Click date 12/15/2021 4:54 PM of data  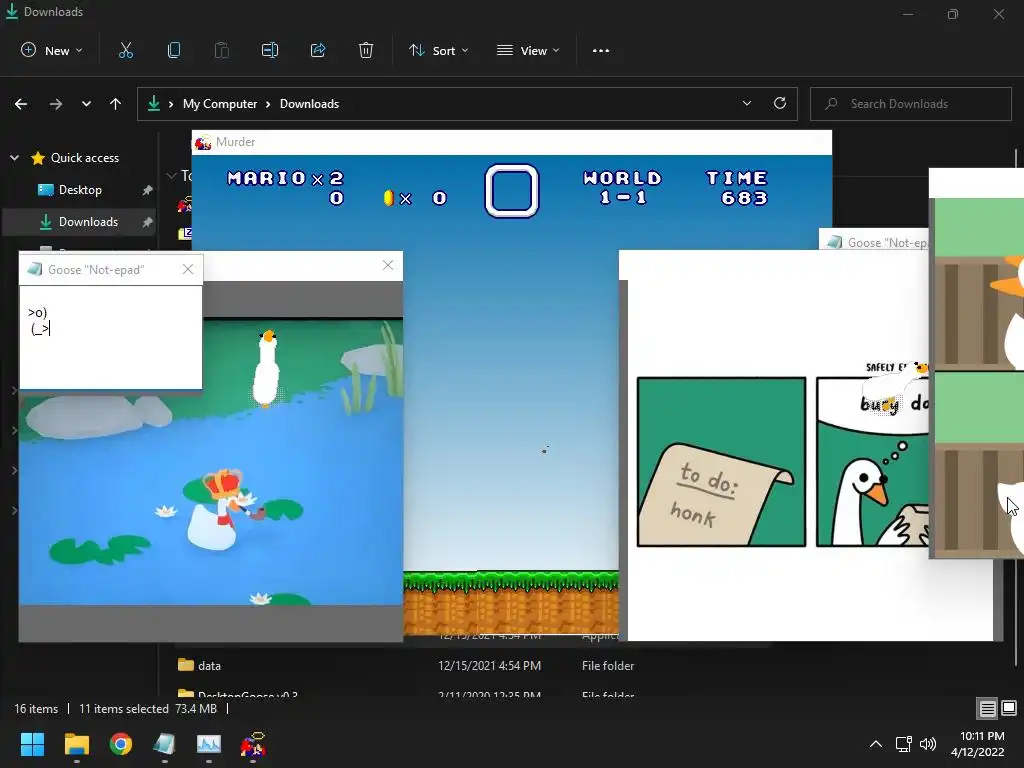[490, 665]
